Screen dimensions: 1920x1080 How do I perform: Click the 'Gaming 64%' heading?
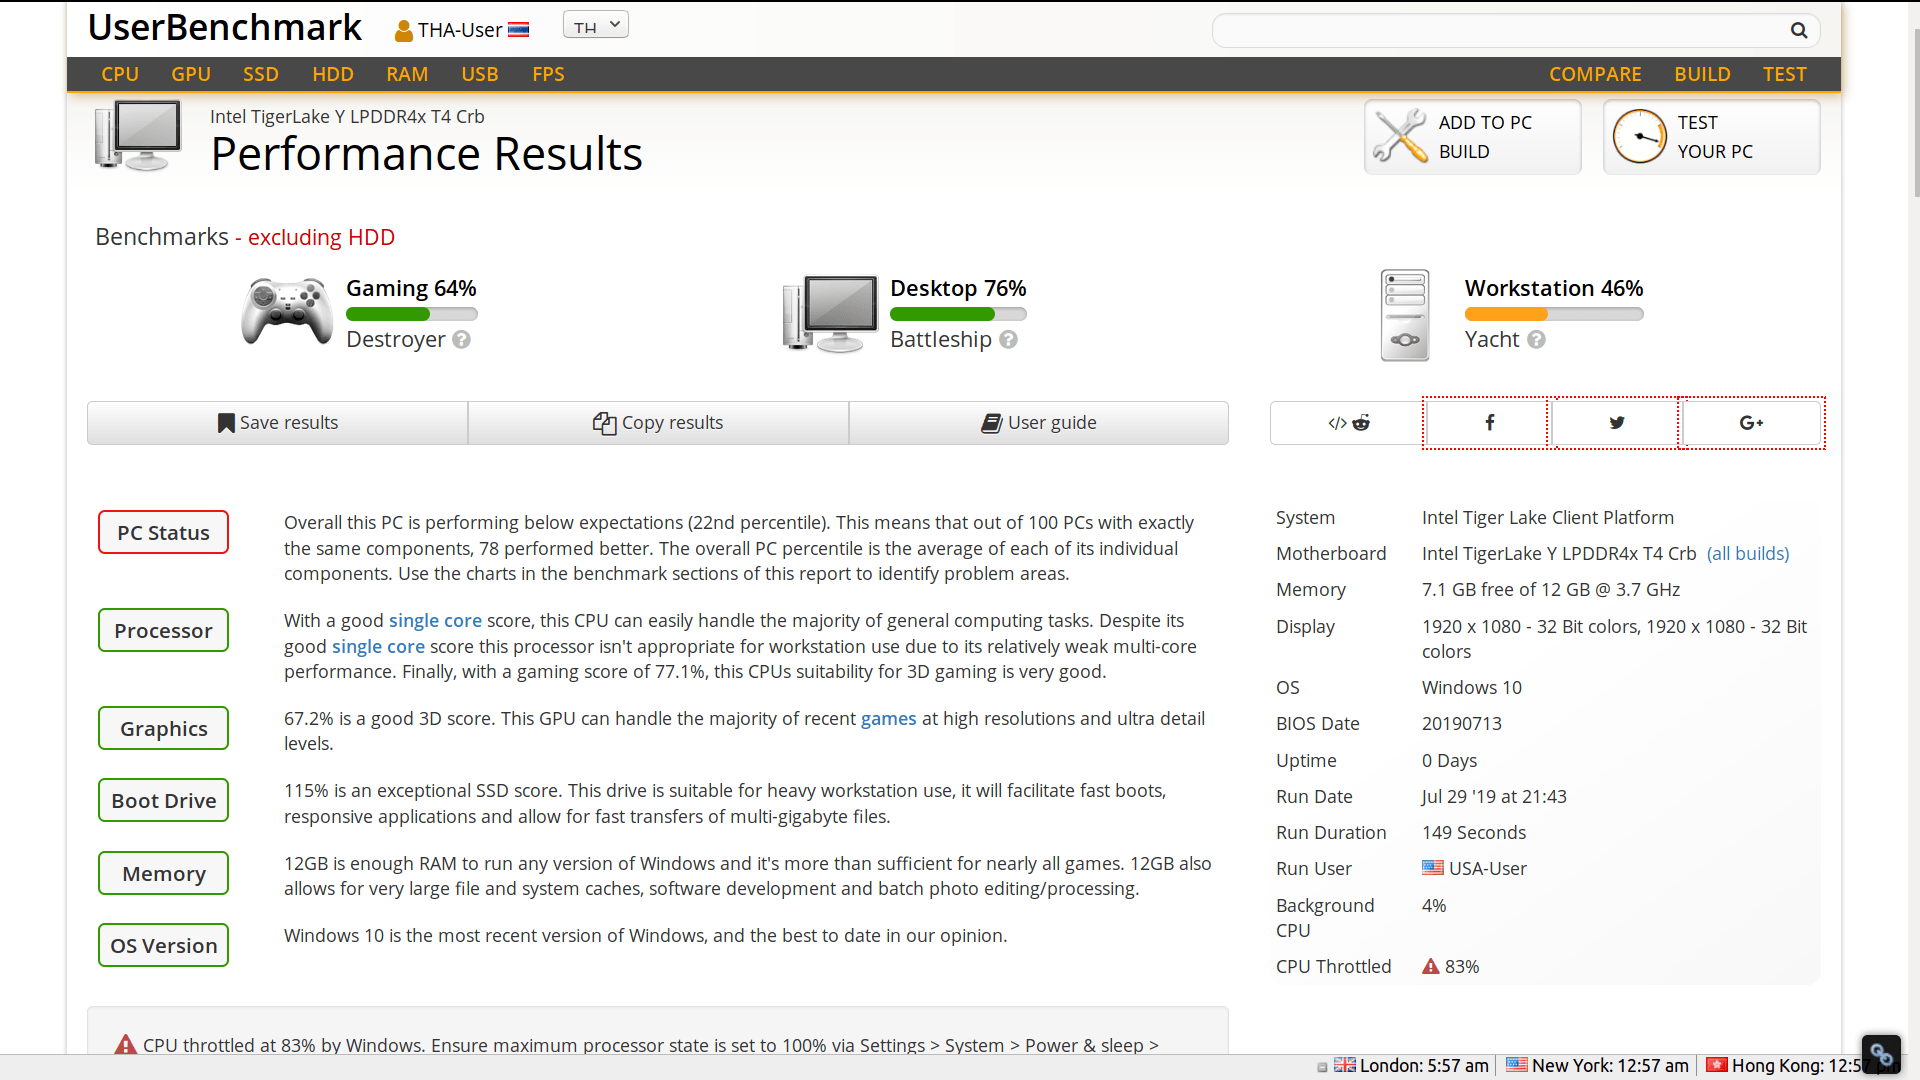click(411, 288)
